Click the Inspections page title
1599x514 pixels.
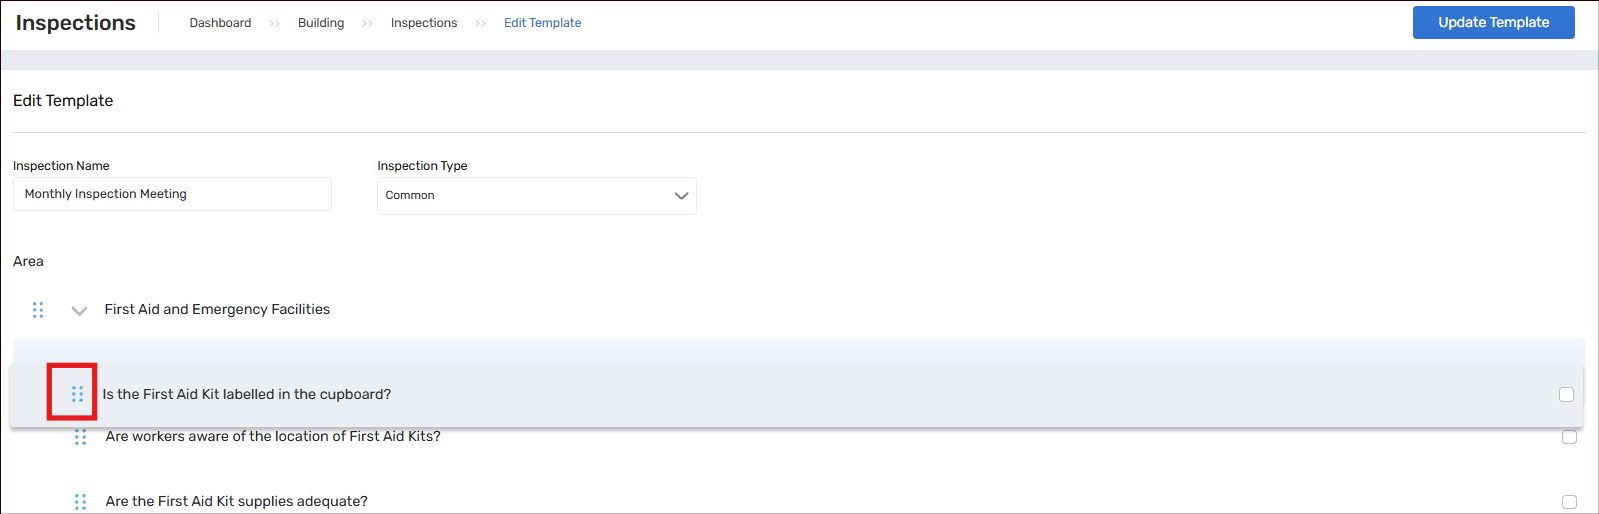pyautogui.click(x=76, y=23)
